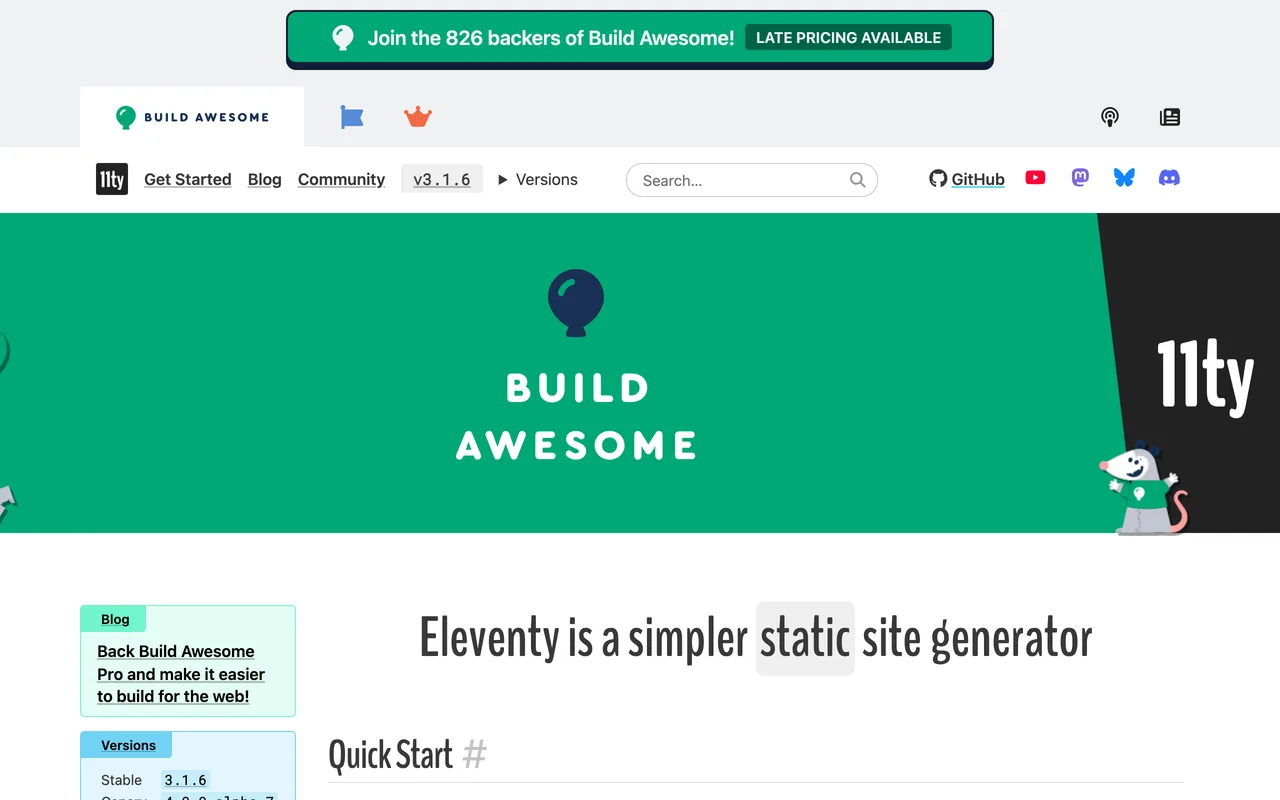
Task: Go to Get Started page
Action: [x=188, y=180]
